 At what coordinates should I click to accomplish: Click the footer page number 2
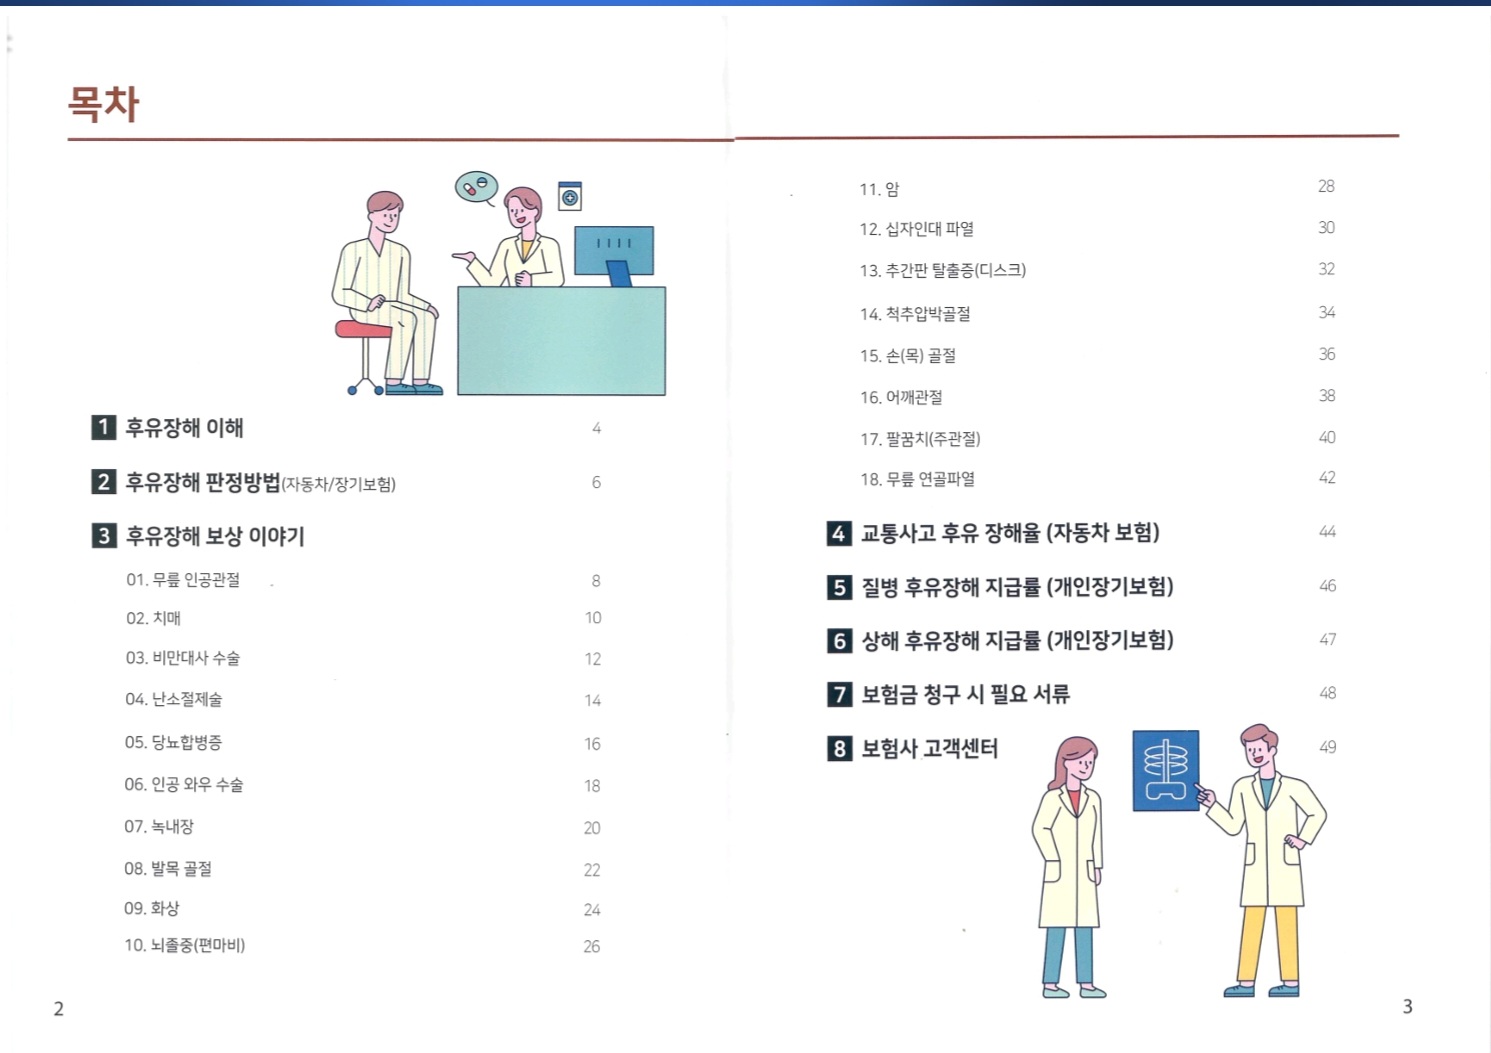(58, 1009)
